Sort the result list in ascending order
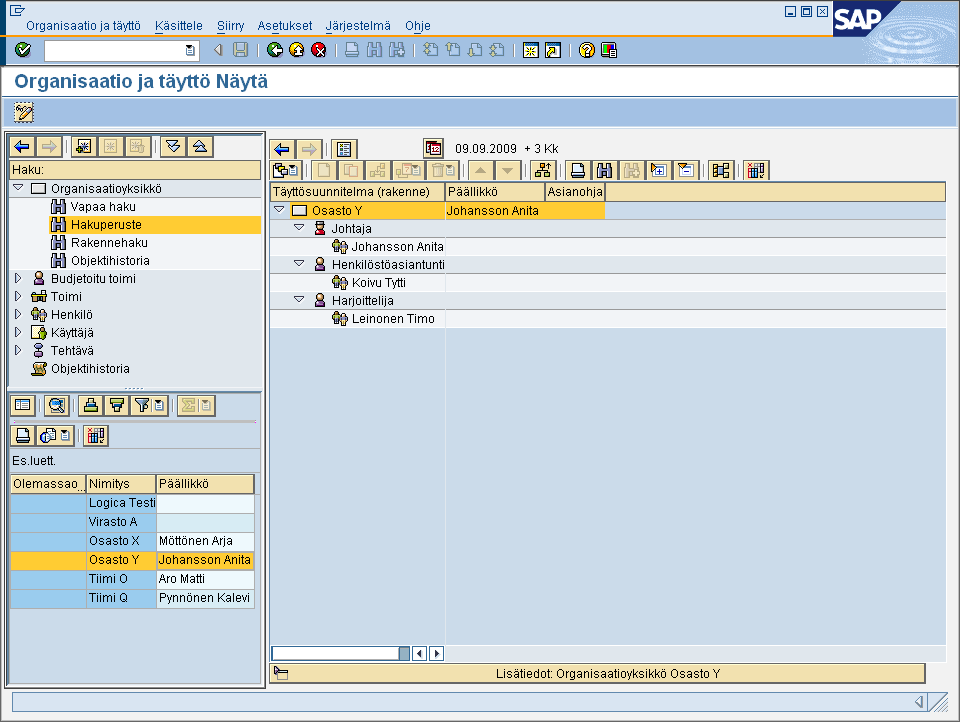This screenshot has width=960, height=722. tap(91, 405)
